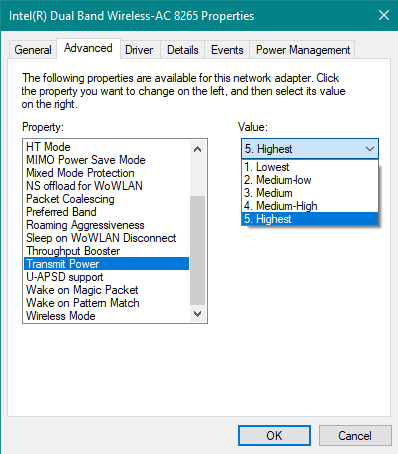
Task: Switch to the General tab
Action: click(x=33, y=50)
